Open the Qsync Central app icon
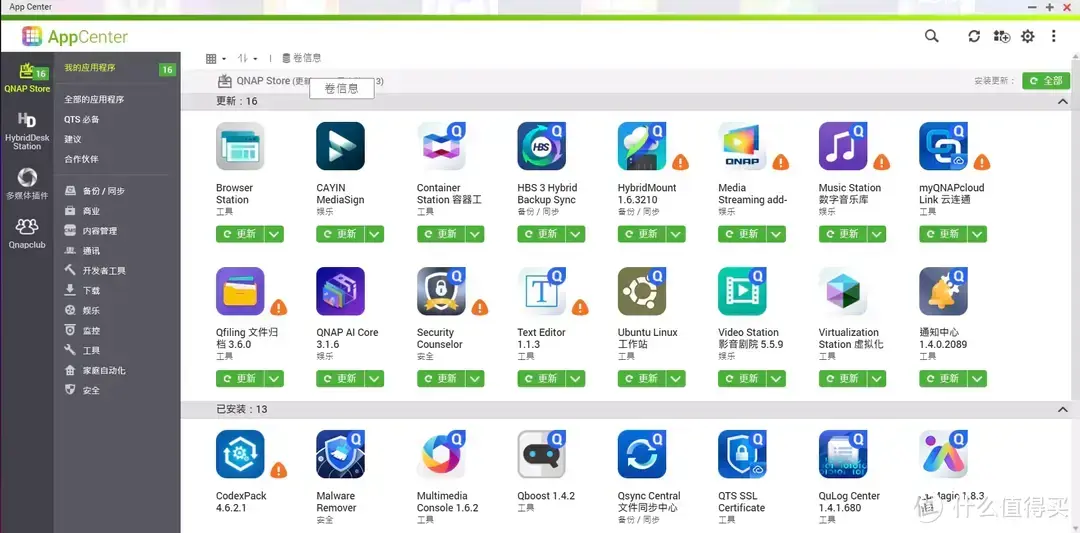The width and height of the screenshot is (1080, 533). point(642,454)
